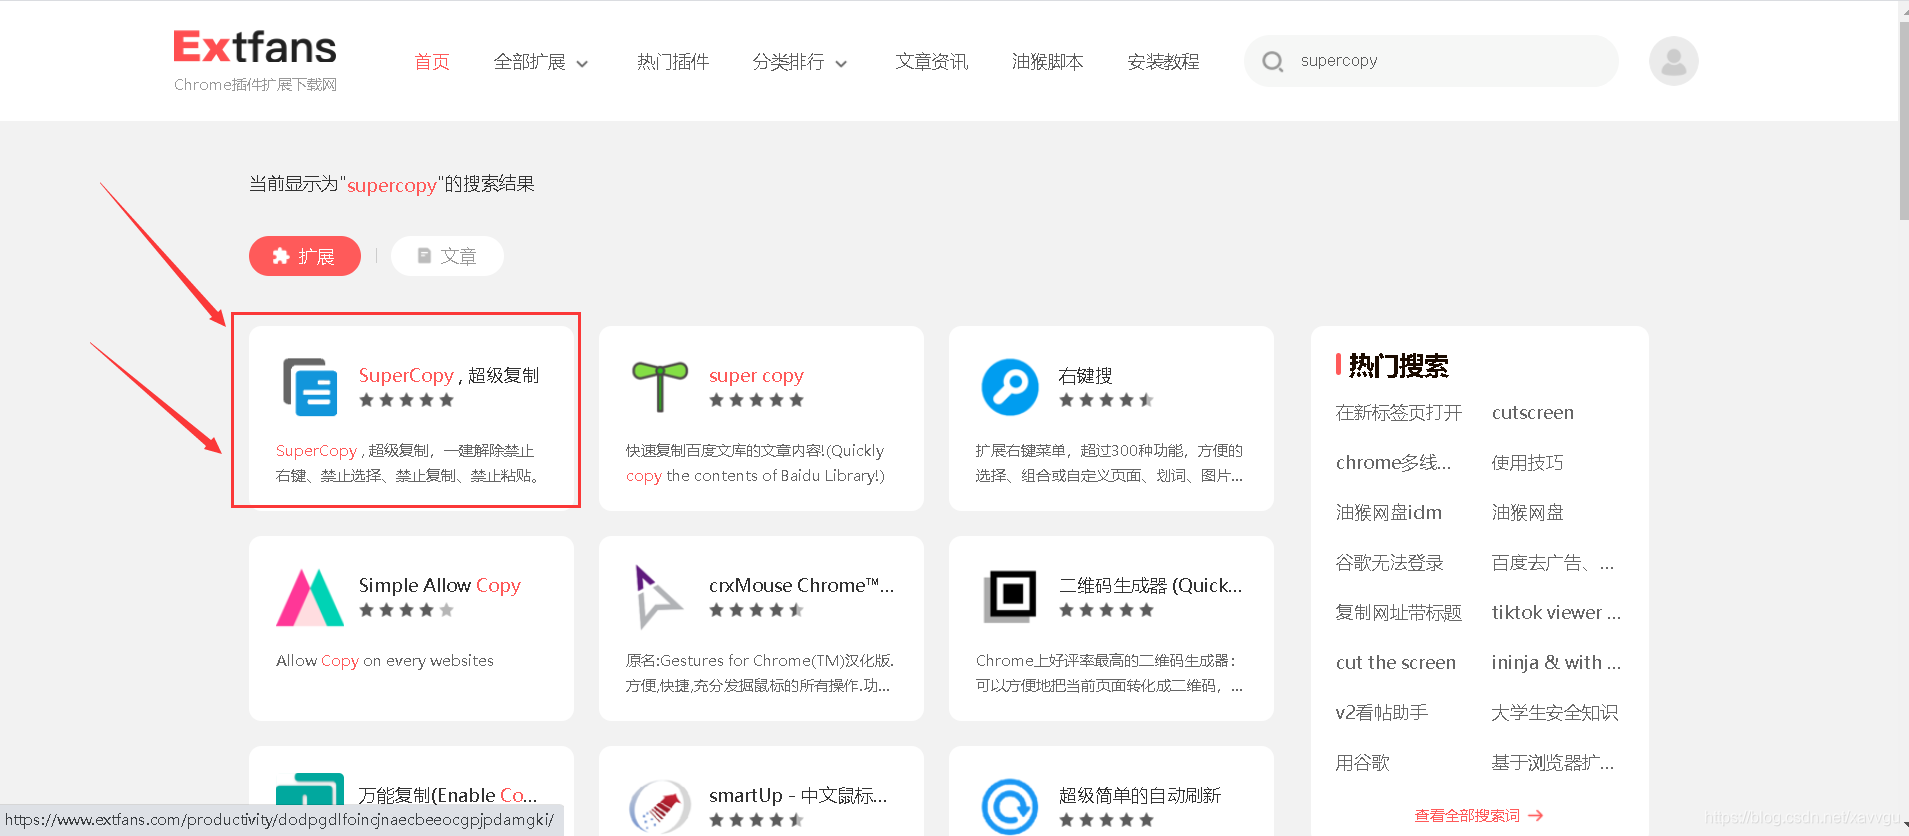
Task: Click hot search 复制网址带标题
Action: pos(1399,613)
